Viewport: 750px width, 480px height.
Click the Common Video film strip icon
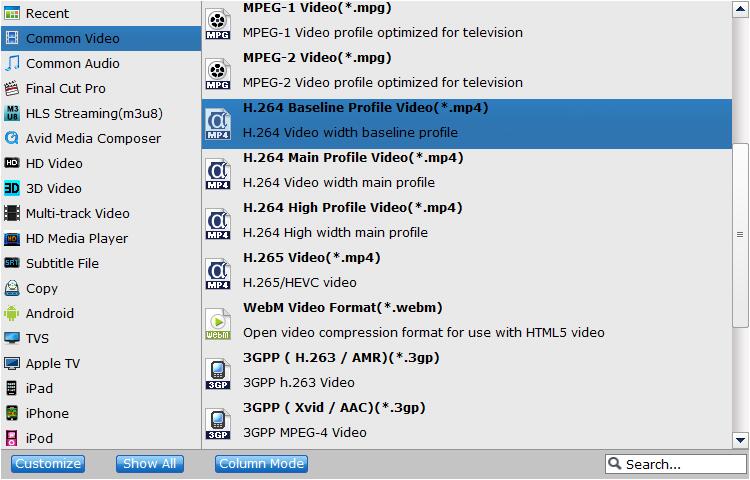[11, 38]
